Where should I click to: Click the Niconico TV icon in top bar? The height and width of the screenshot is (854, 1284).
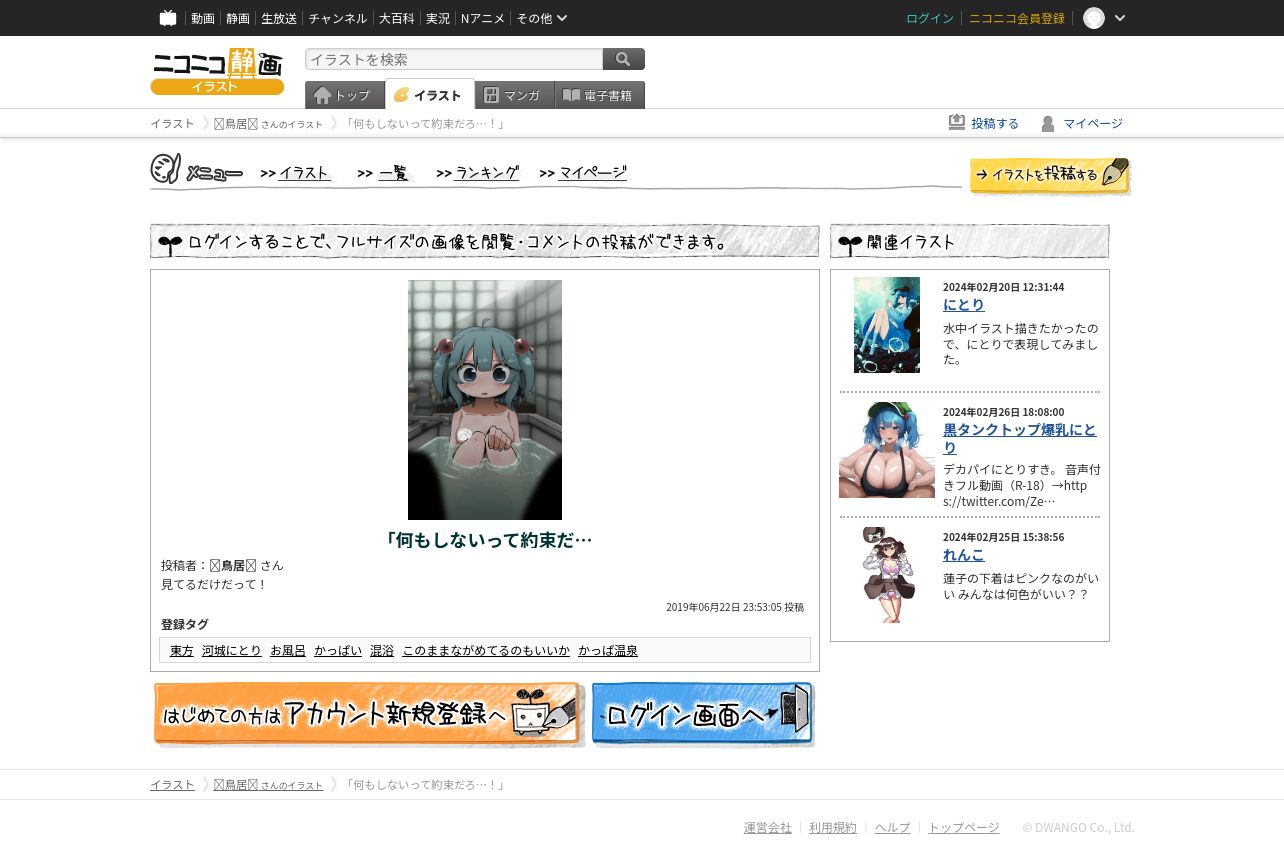168,18
